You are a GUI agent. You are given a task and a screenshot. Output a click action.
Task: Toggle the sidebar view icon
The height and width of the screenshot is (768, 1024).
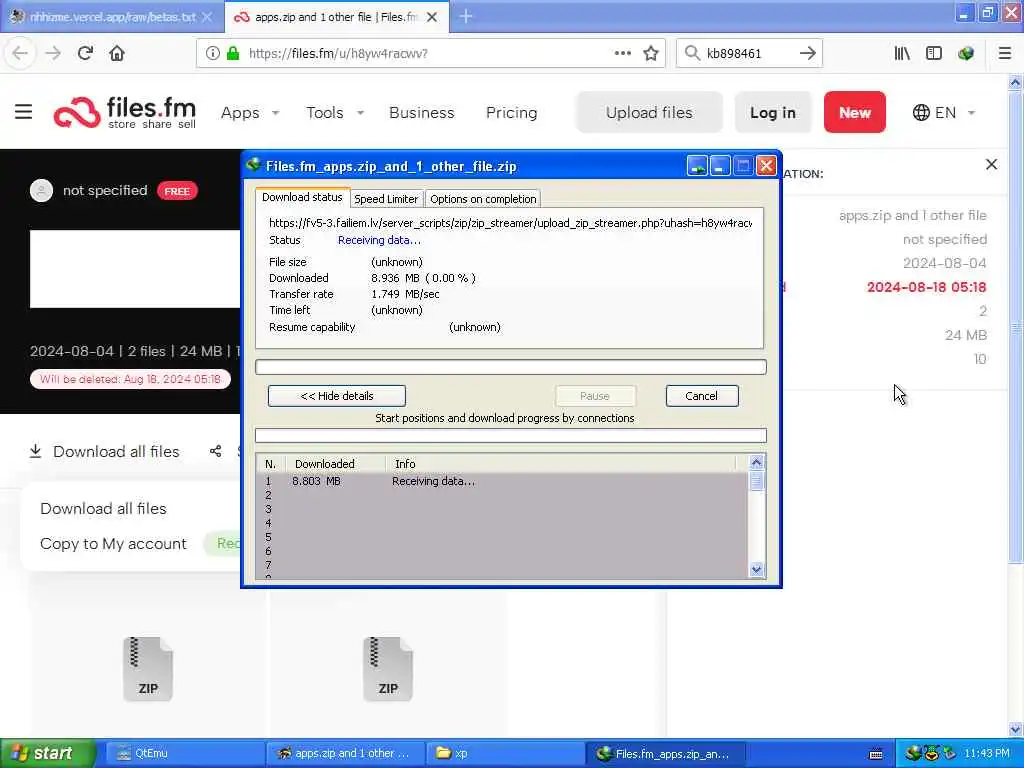coord(934,53)
